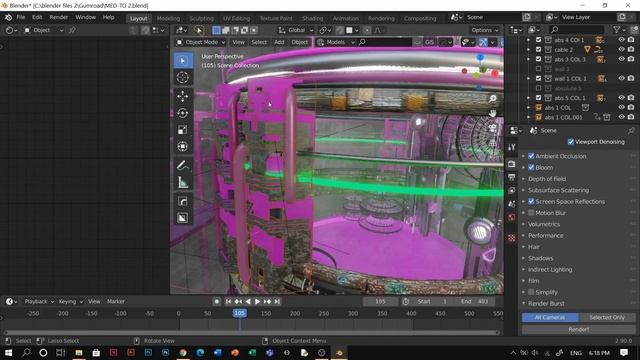
Task: Open the Scene properties tab
Action: (x=511, y=204)
